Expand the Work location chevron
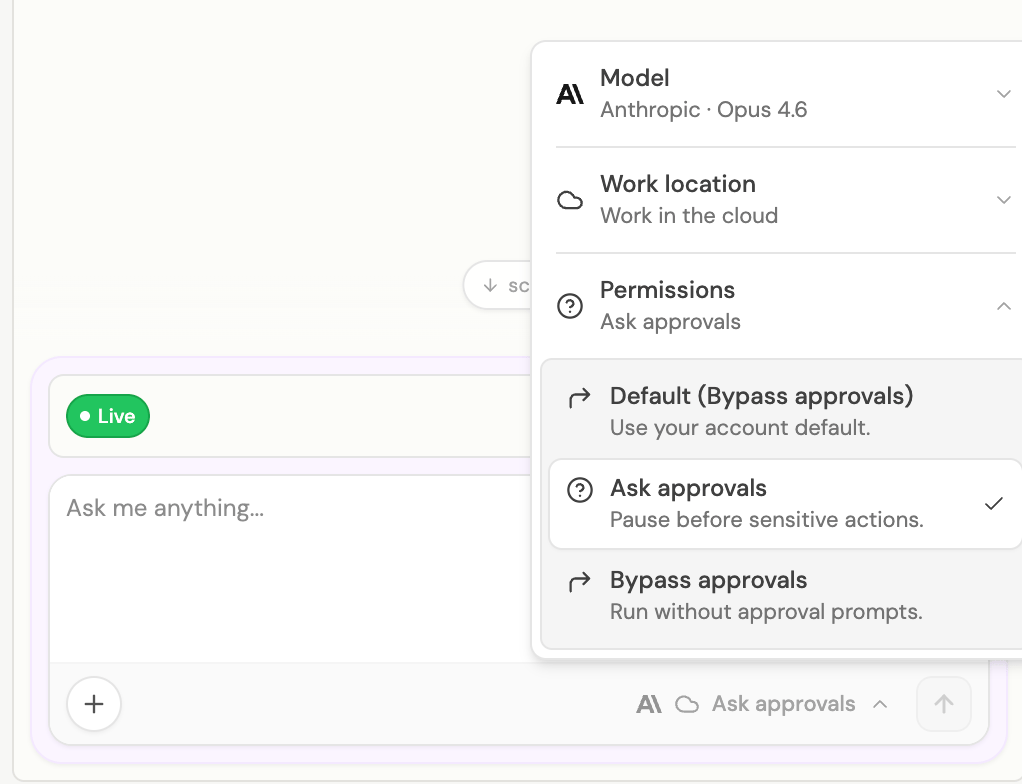1022x784 pixels. coord(1003,199)
